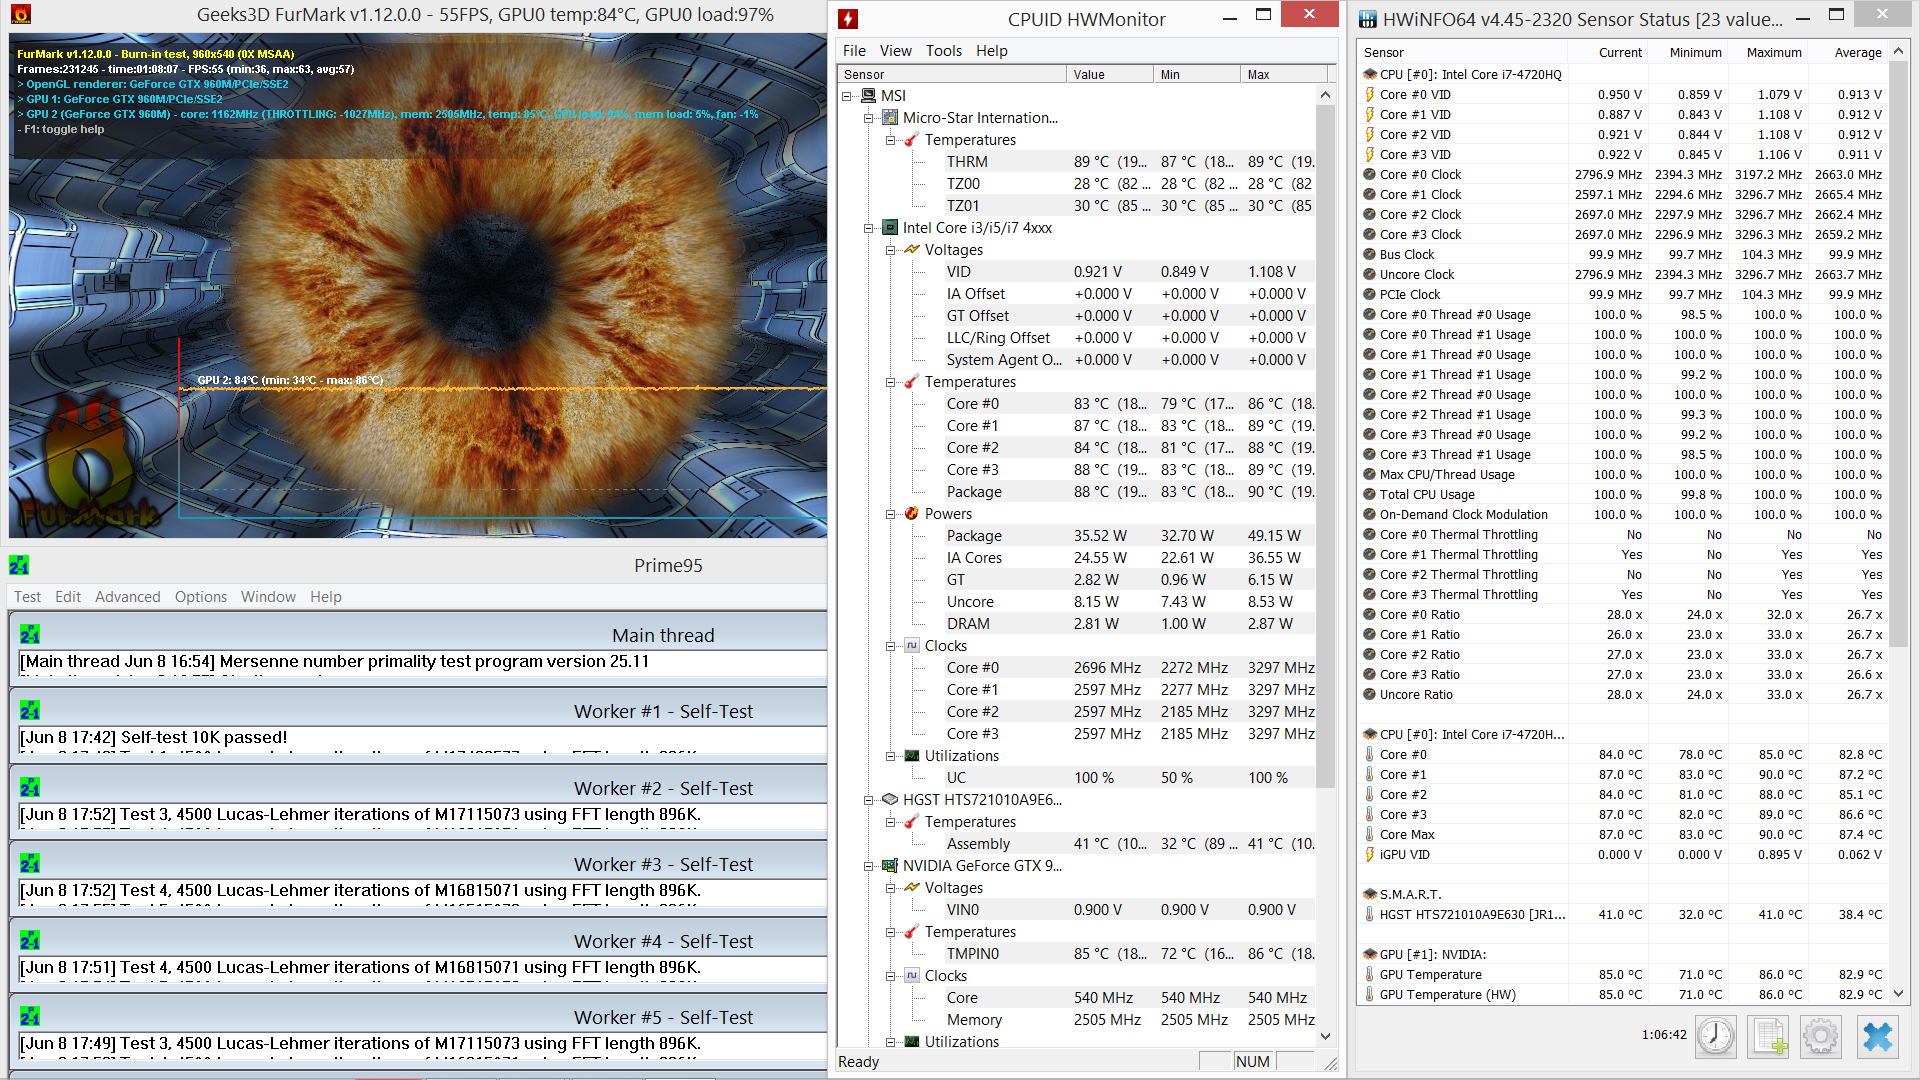Collapse the Intel Core i3/i5/i7 4xxx node
1920x1080 pixels.
(869, 228)
